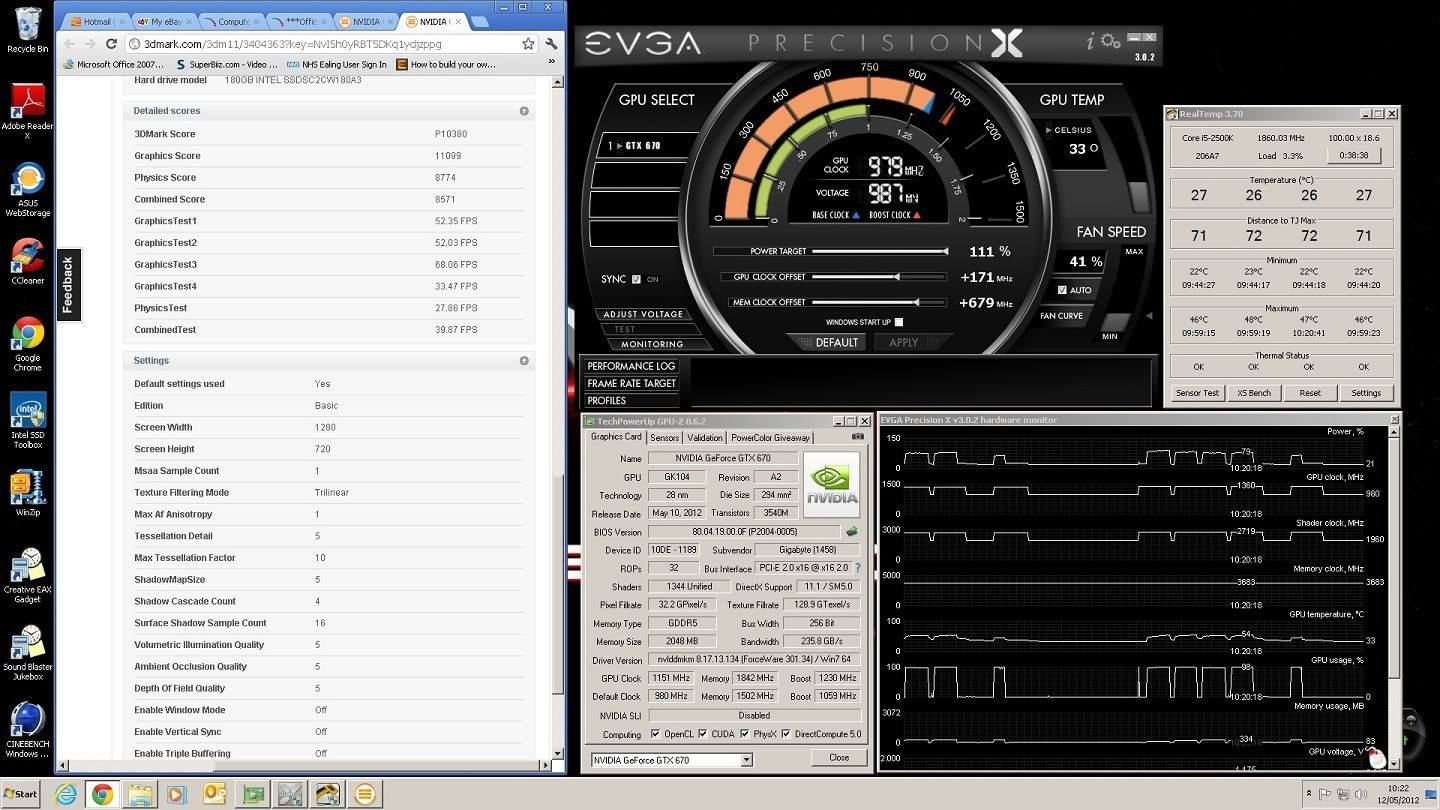Open the Windows Start button

click(x=21, y=795)
